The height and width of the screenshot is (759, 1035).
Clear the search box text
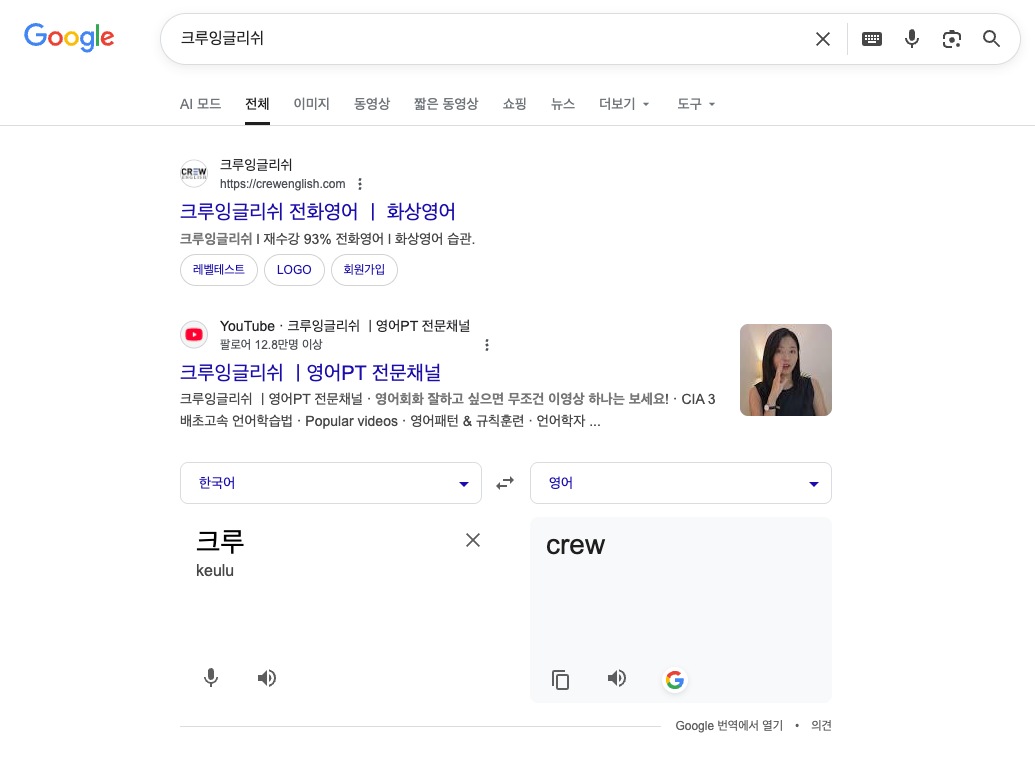pos(822,39)
